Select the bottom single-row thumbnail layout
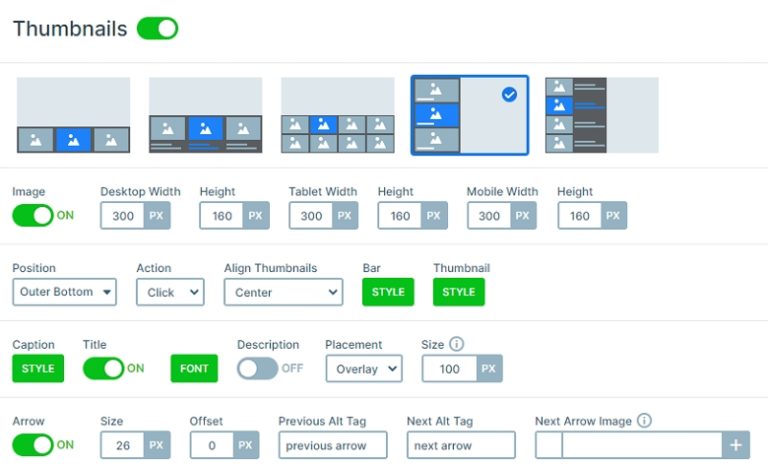The image size is (768, 468). click(x=73, y=115)
